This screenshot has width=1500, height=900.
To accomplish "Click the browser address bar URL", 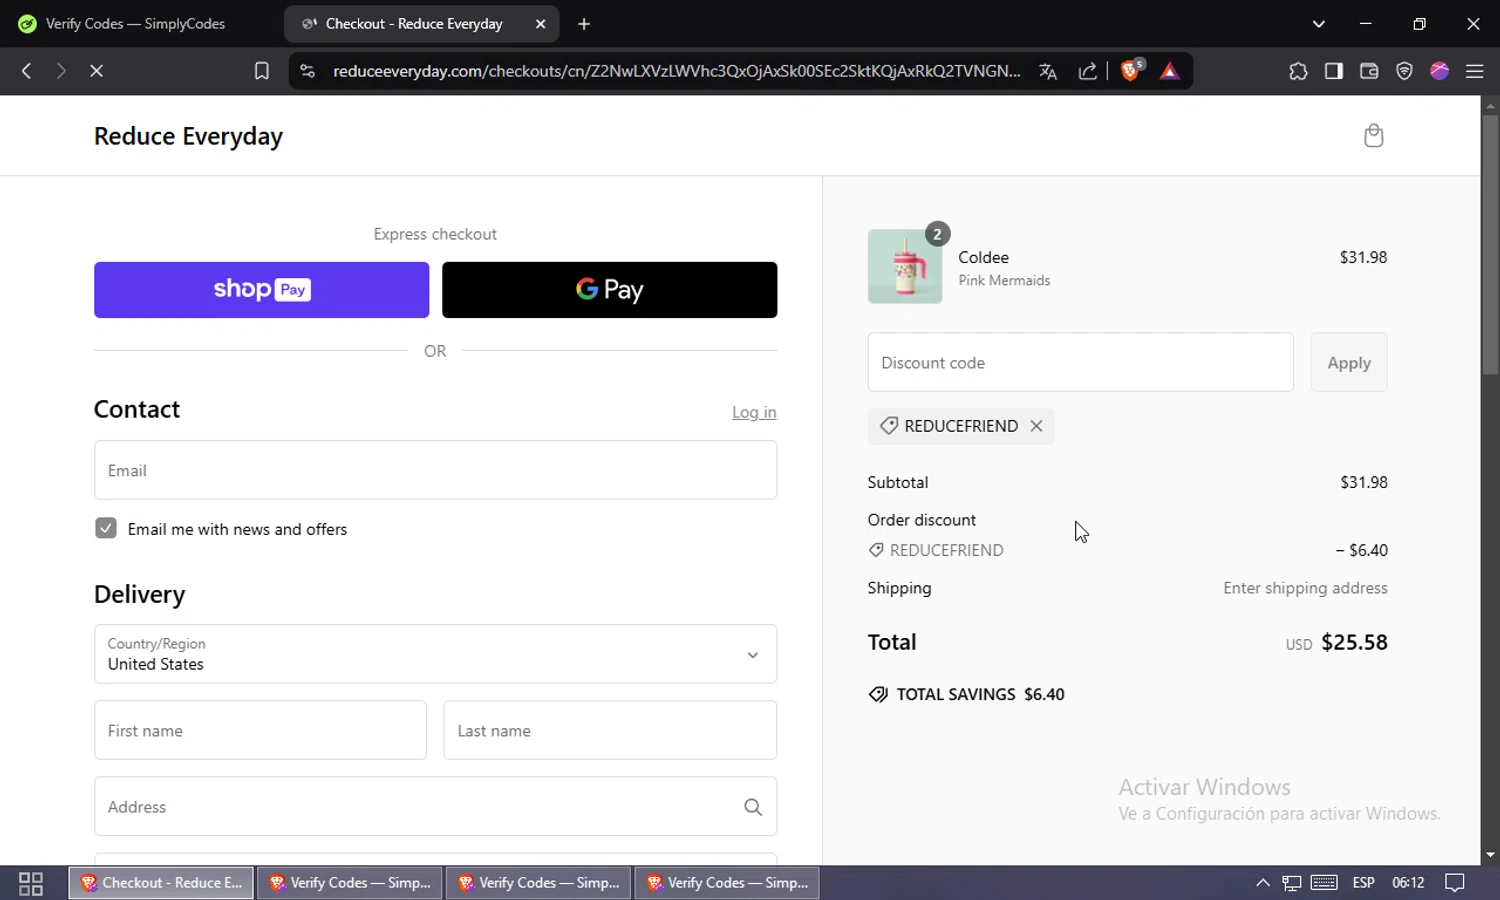I will tap(676, 71).
